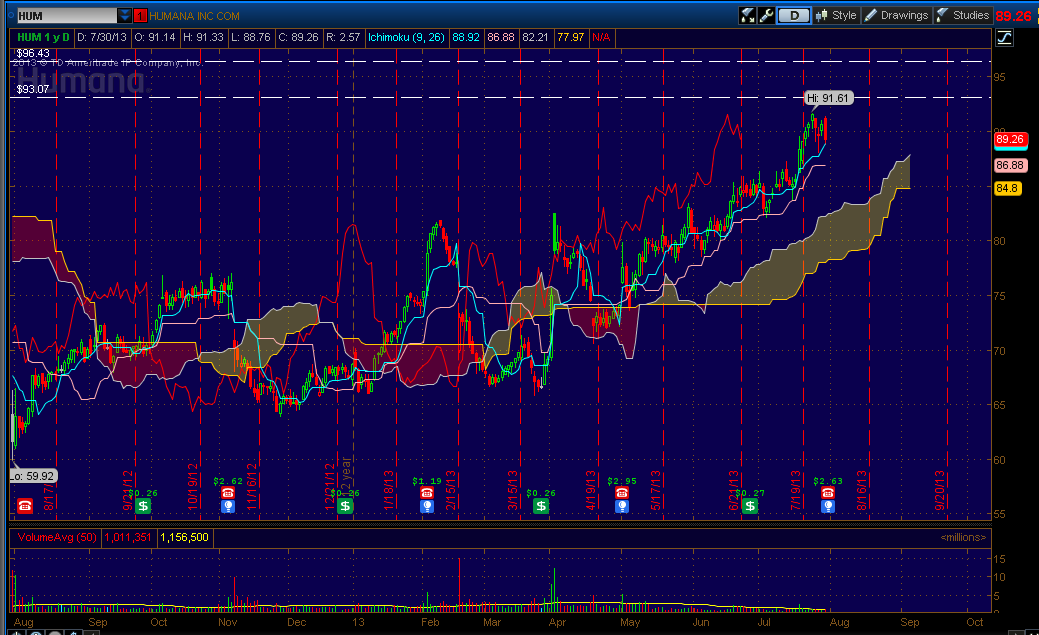This screenshot has height=635, width=1039.
Task: Open chart settings wrench icon
Action: pos(767,15)
